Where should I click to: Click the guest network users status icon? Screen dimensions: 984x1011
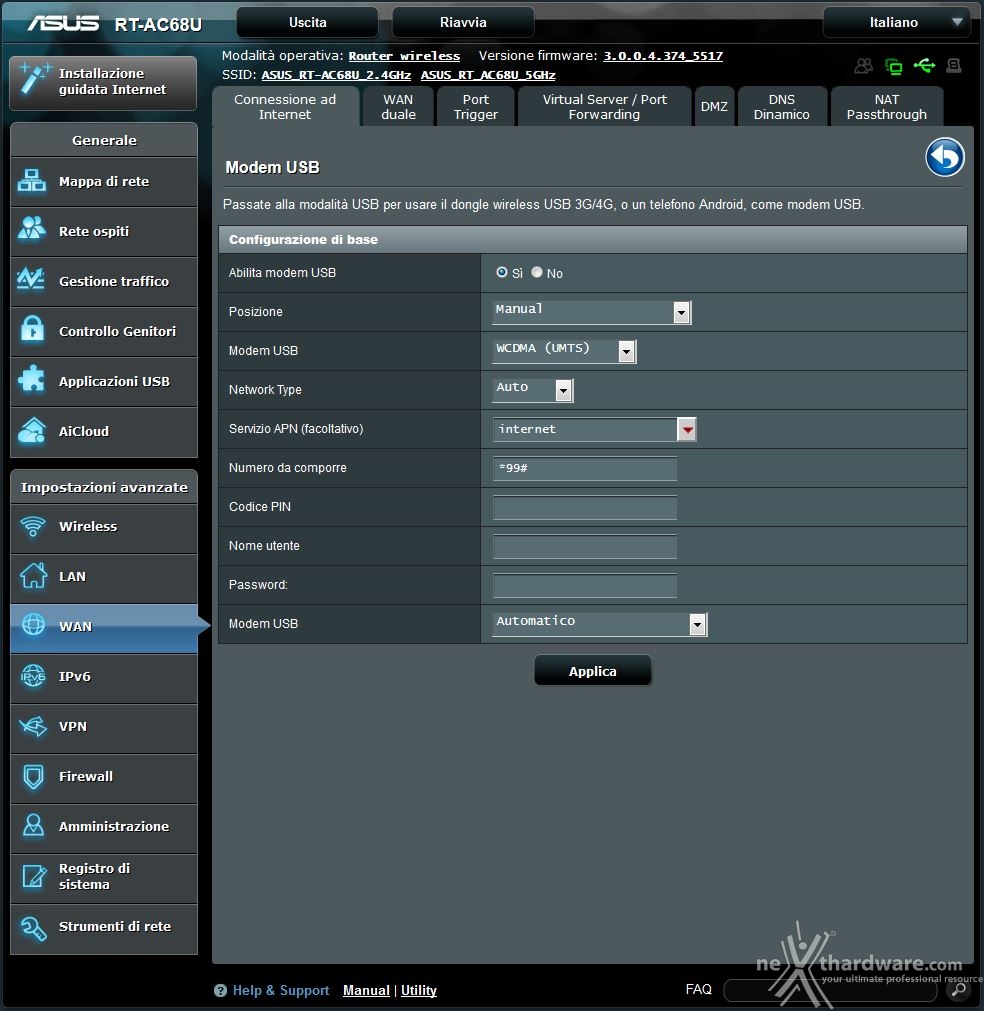[863, 66]
